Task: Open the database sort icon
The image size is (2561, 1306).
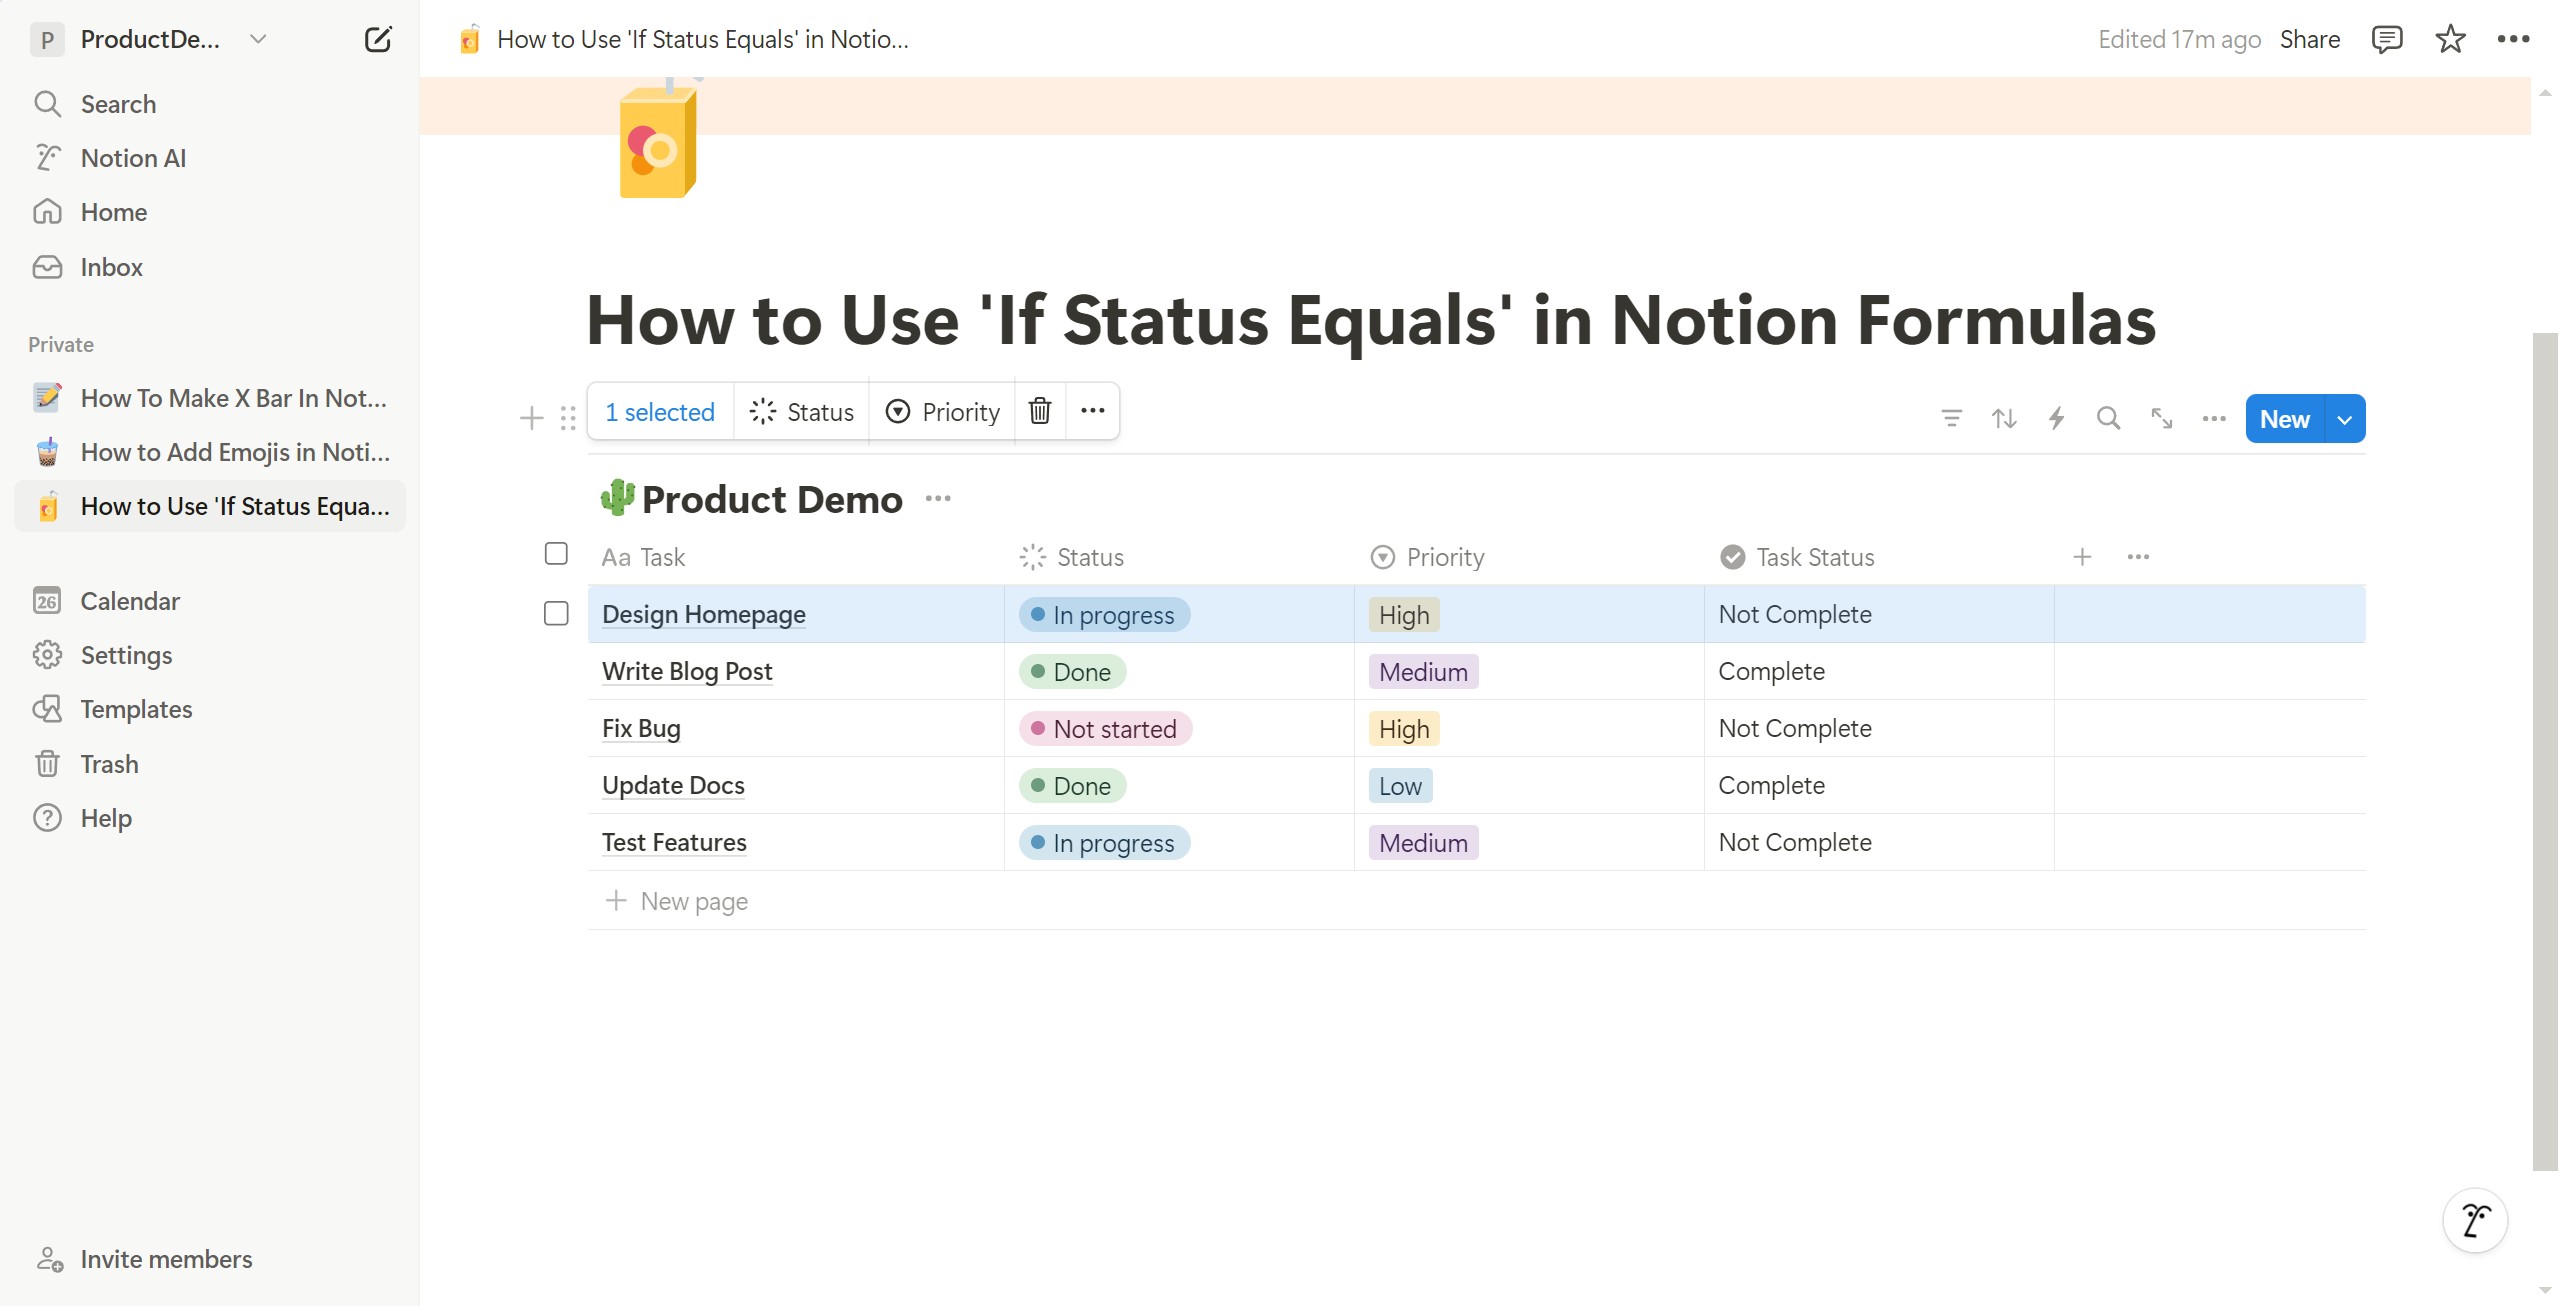Action: [2004, 418]
